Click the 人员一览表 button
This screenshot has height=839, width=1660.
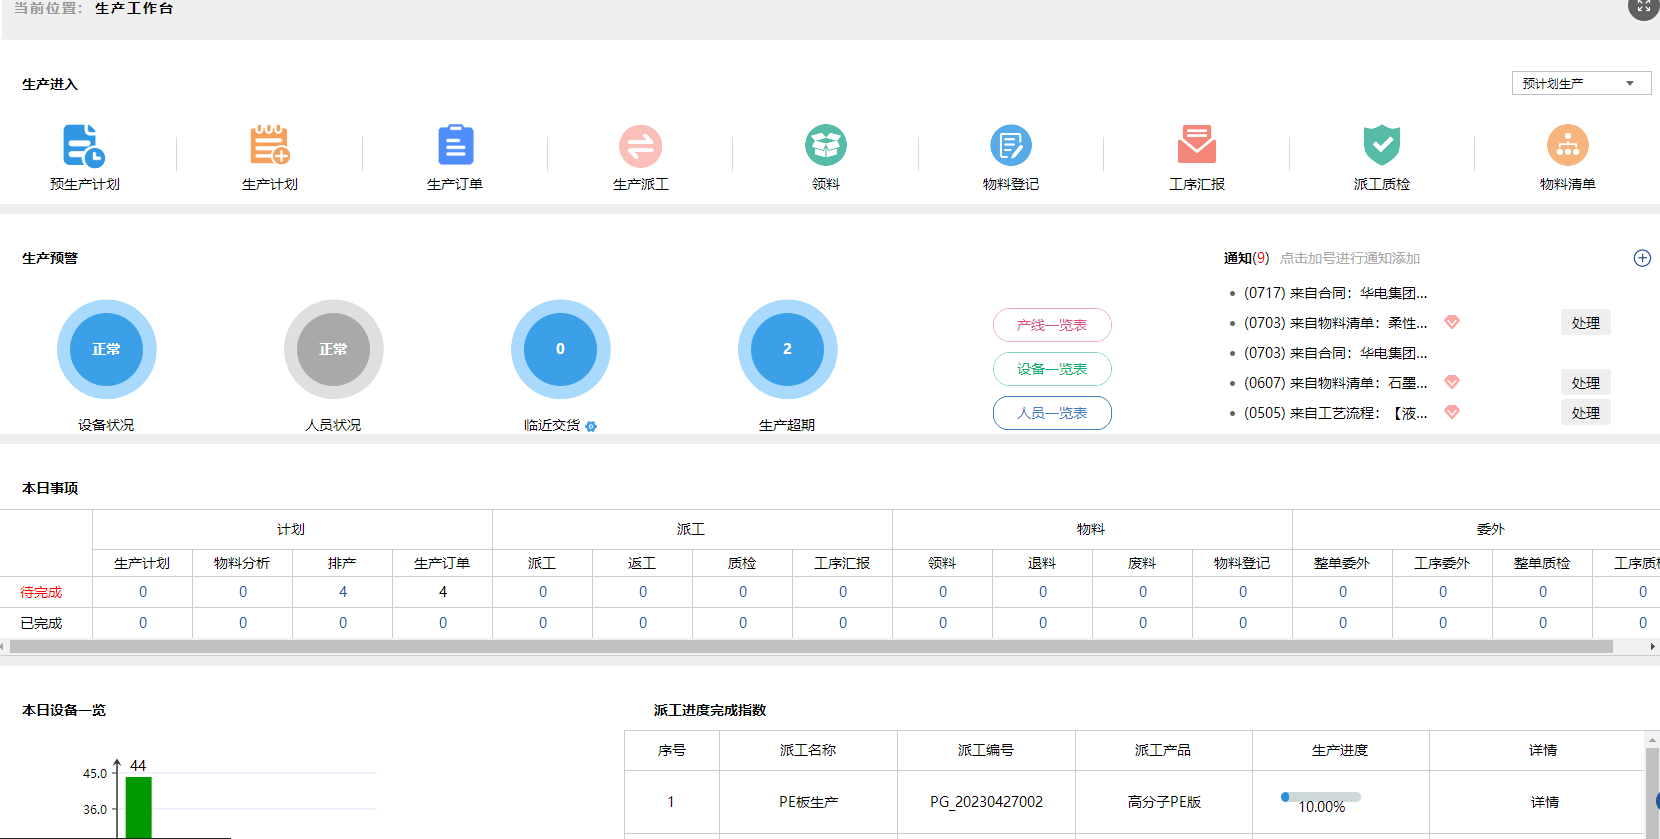point(1052,413)
